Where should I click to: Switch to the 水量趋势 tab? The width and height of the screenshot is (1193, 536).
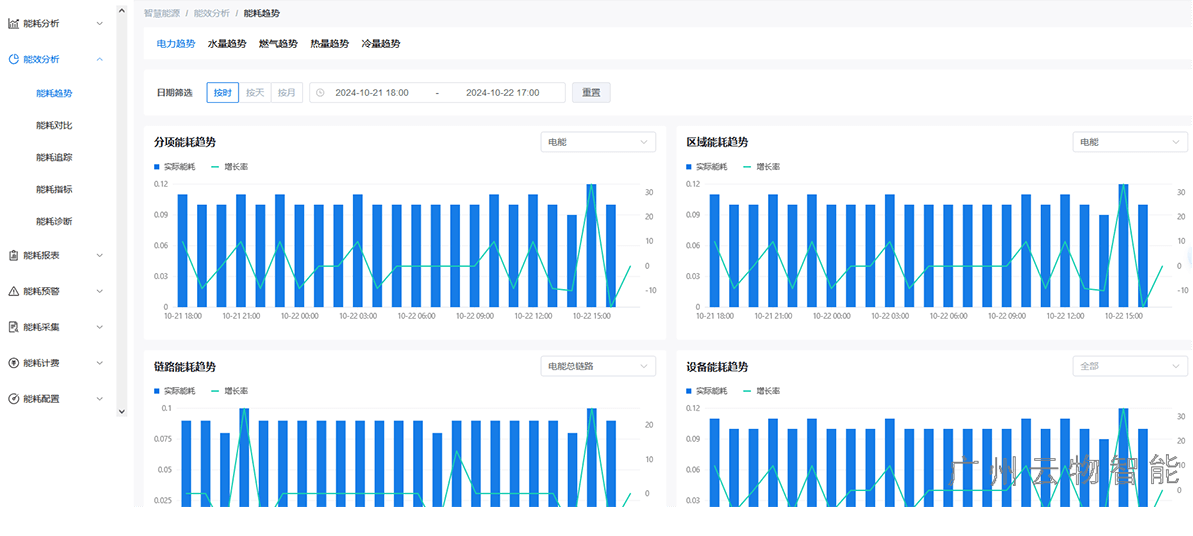pyautogui.click(x=227, y=44)
